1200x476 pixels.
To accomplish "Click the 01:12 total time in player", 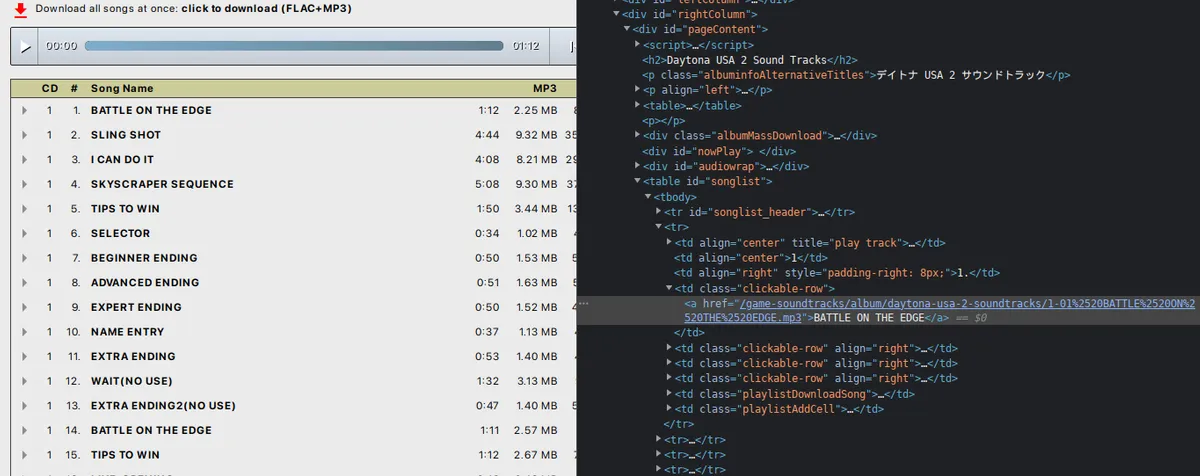I will pos(526,46).
